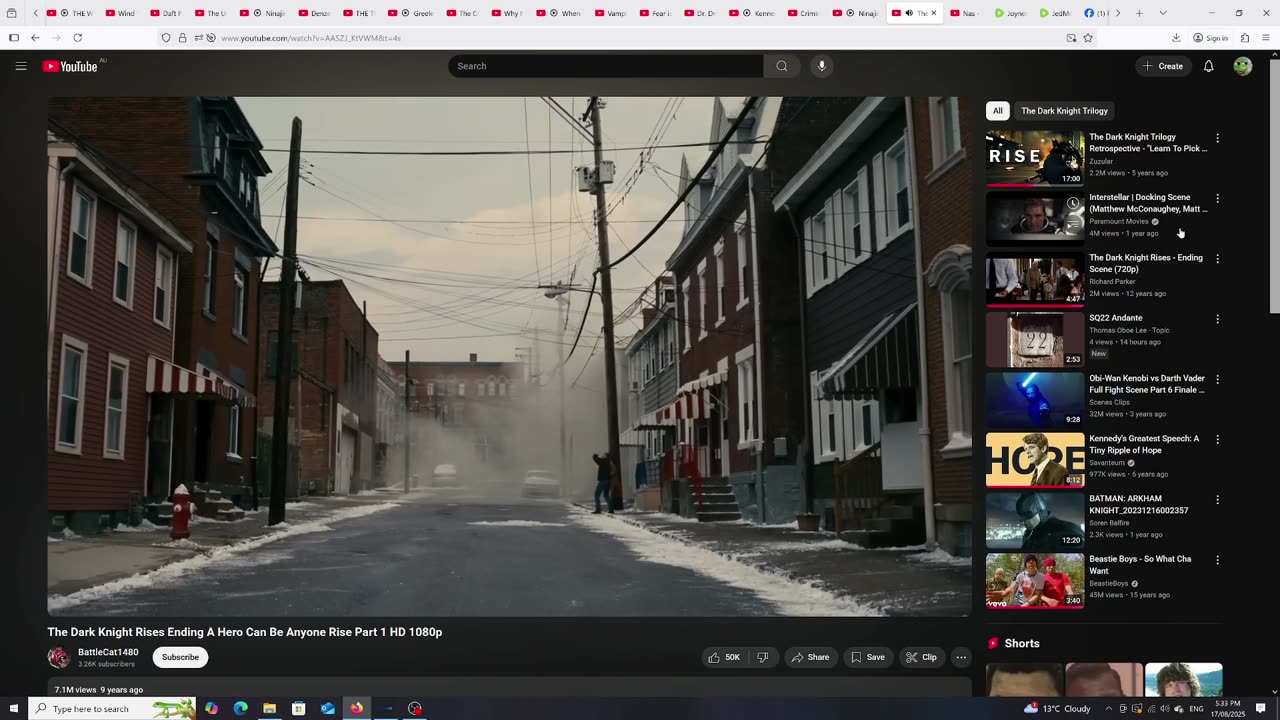Open 'Kennedy's Greatest Speech' video title
The width and height of the screenshot is (1280, 720).
(1144, 444)
